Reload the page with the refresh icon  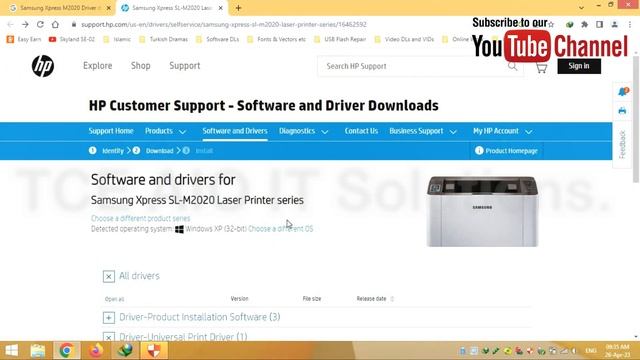[40, 24]
